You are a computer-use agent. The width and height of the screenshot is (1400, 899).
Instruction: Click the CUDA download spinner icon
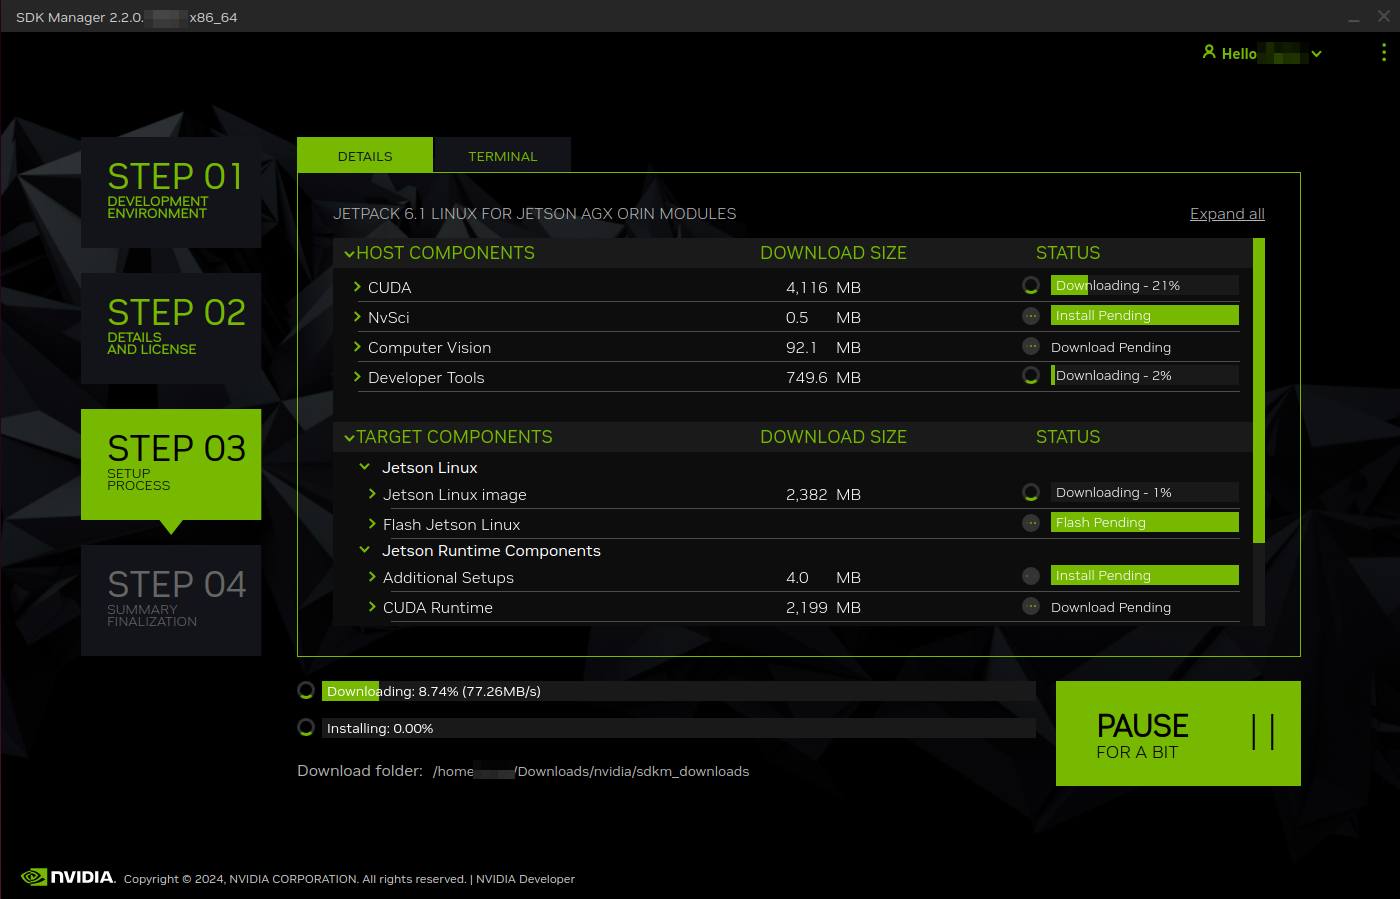pyautogui.click(x=1031, y=285)
